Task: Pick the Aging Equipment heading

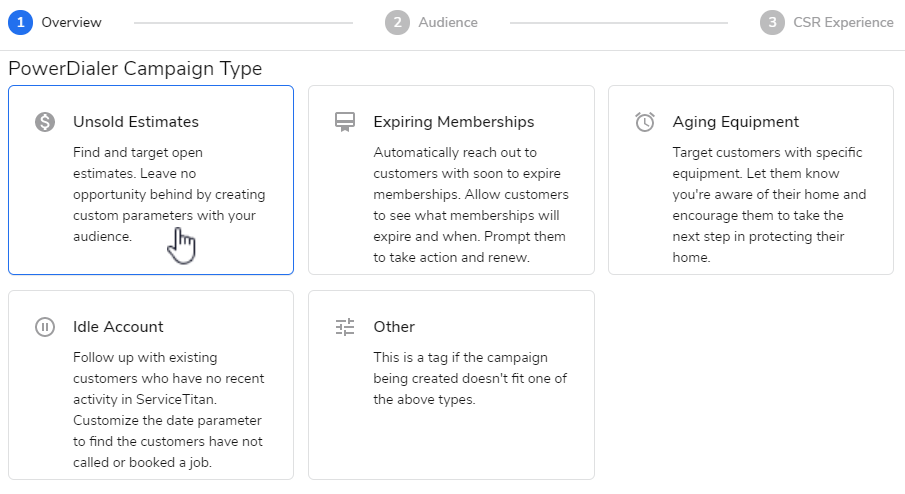Action: (736, 122)
